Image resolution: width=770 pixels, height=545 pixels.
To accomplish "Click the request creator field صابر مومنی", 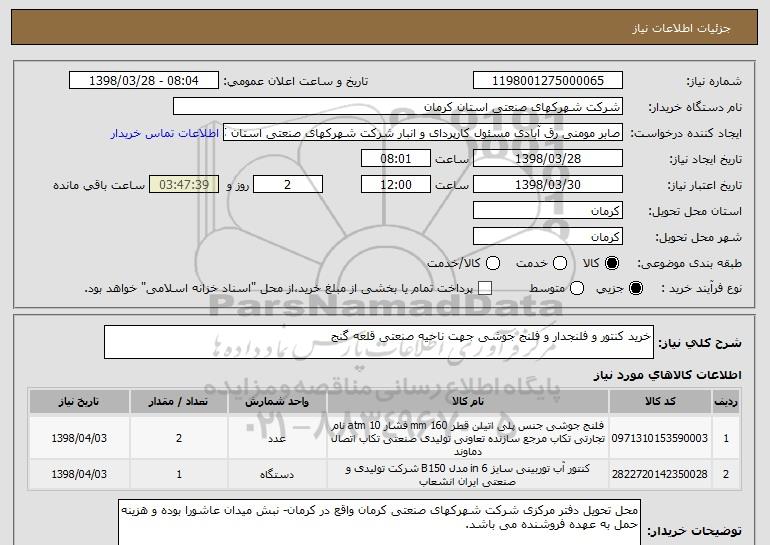I will (423, 133).
